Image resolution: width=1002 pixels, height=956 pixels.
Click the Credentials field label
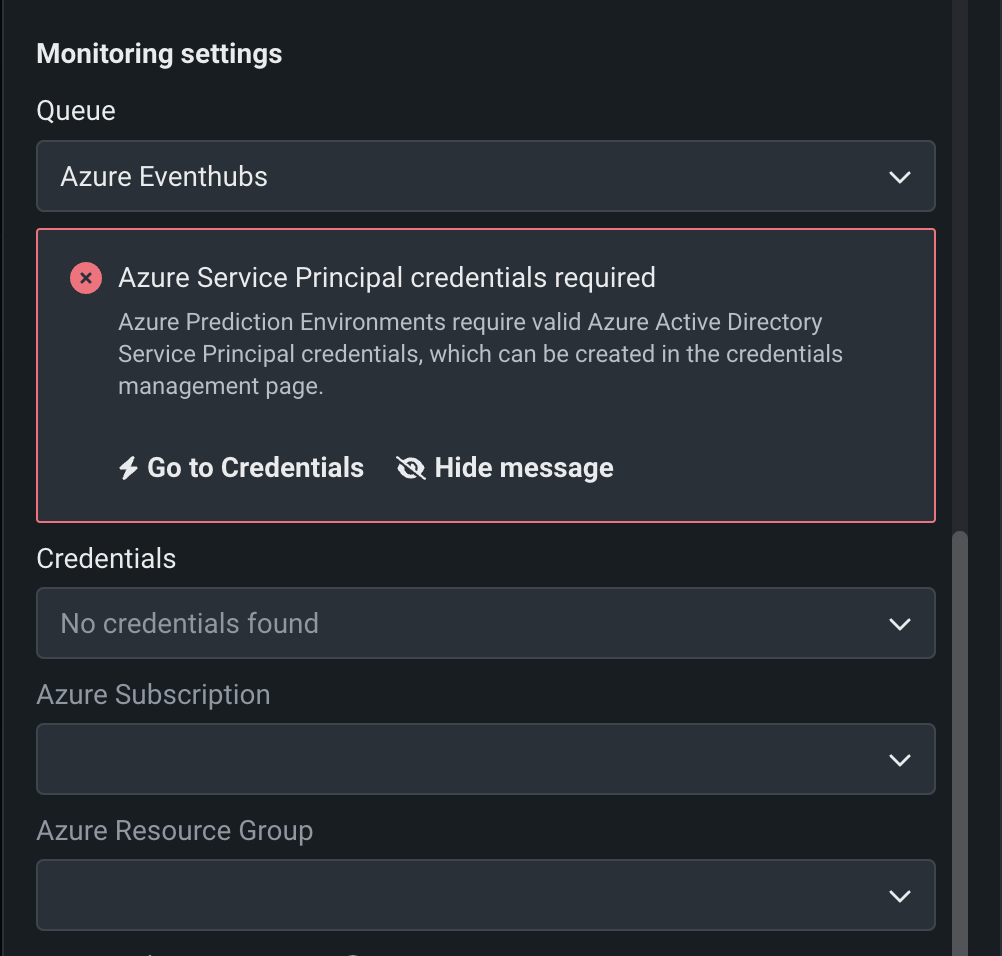pos(106,559)
